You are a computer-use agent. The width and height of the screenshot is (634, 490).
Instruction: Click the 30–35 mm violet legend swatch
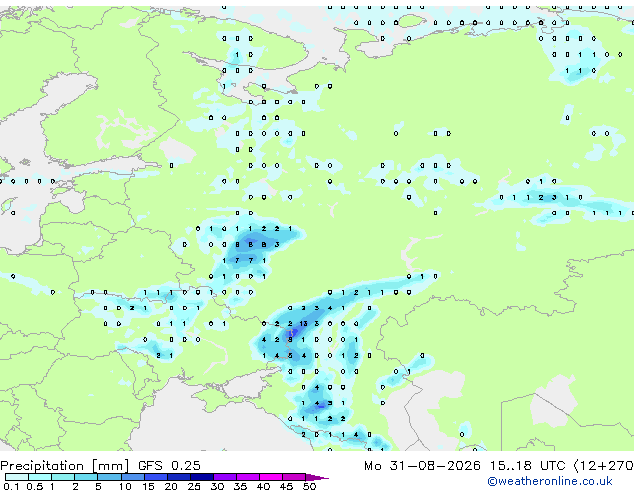click(225, 477)
